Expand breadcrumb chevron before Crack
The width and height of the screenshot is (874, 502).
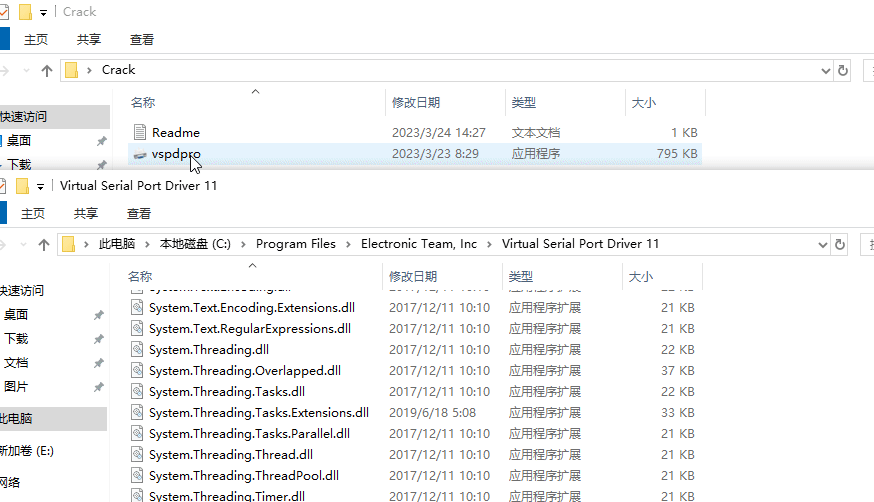point(89,71)
